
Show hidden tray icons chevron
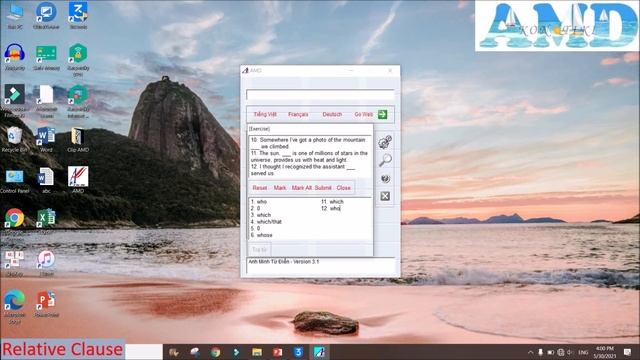coord(530,352)
